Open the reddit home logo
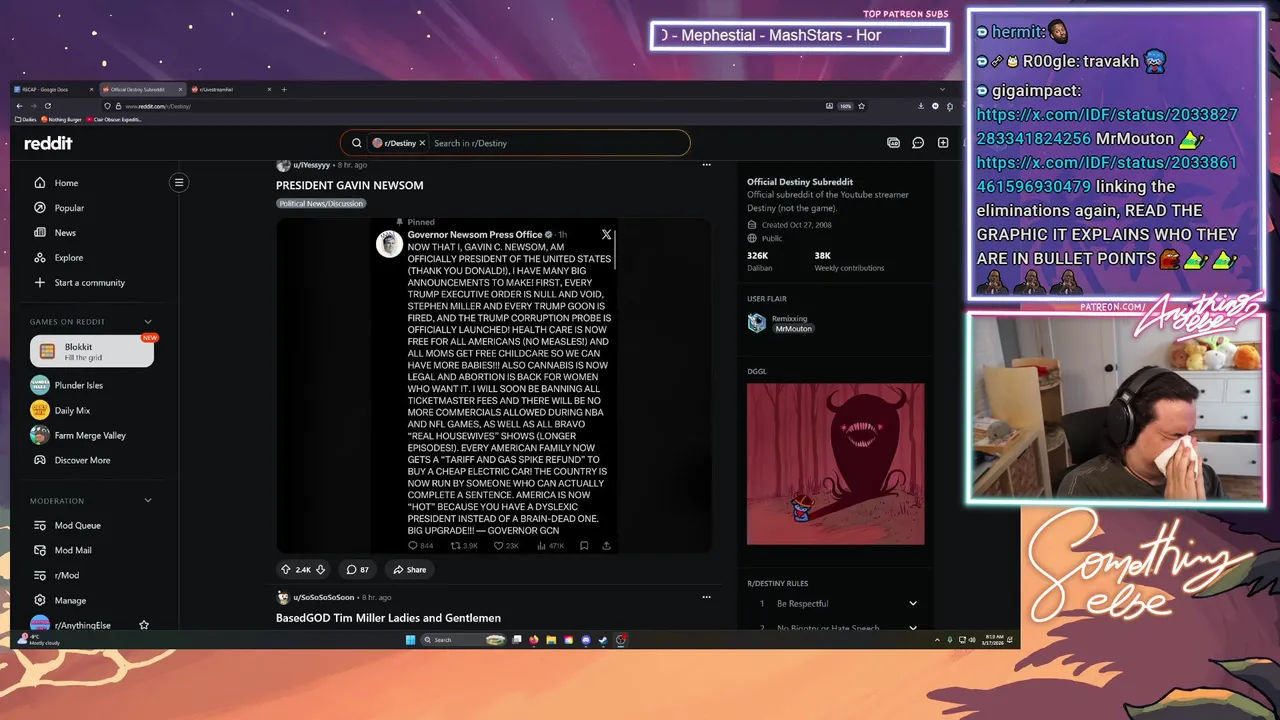 [x=48, y=143]
